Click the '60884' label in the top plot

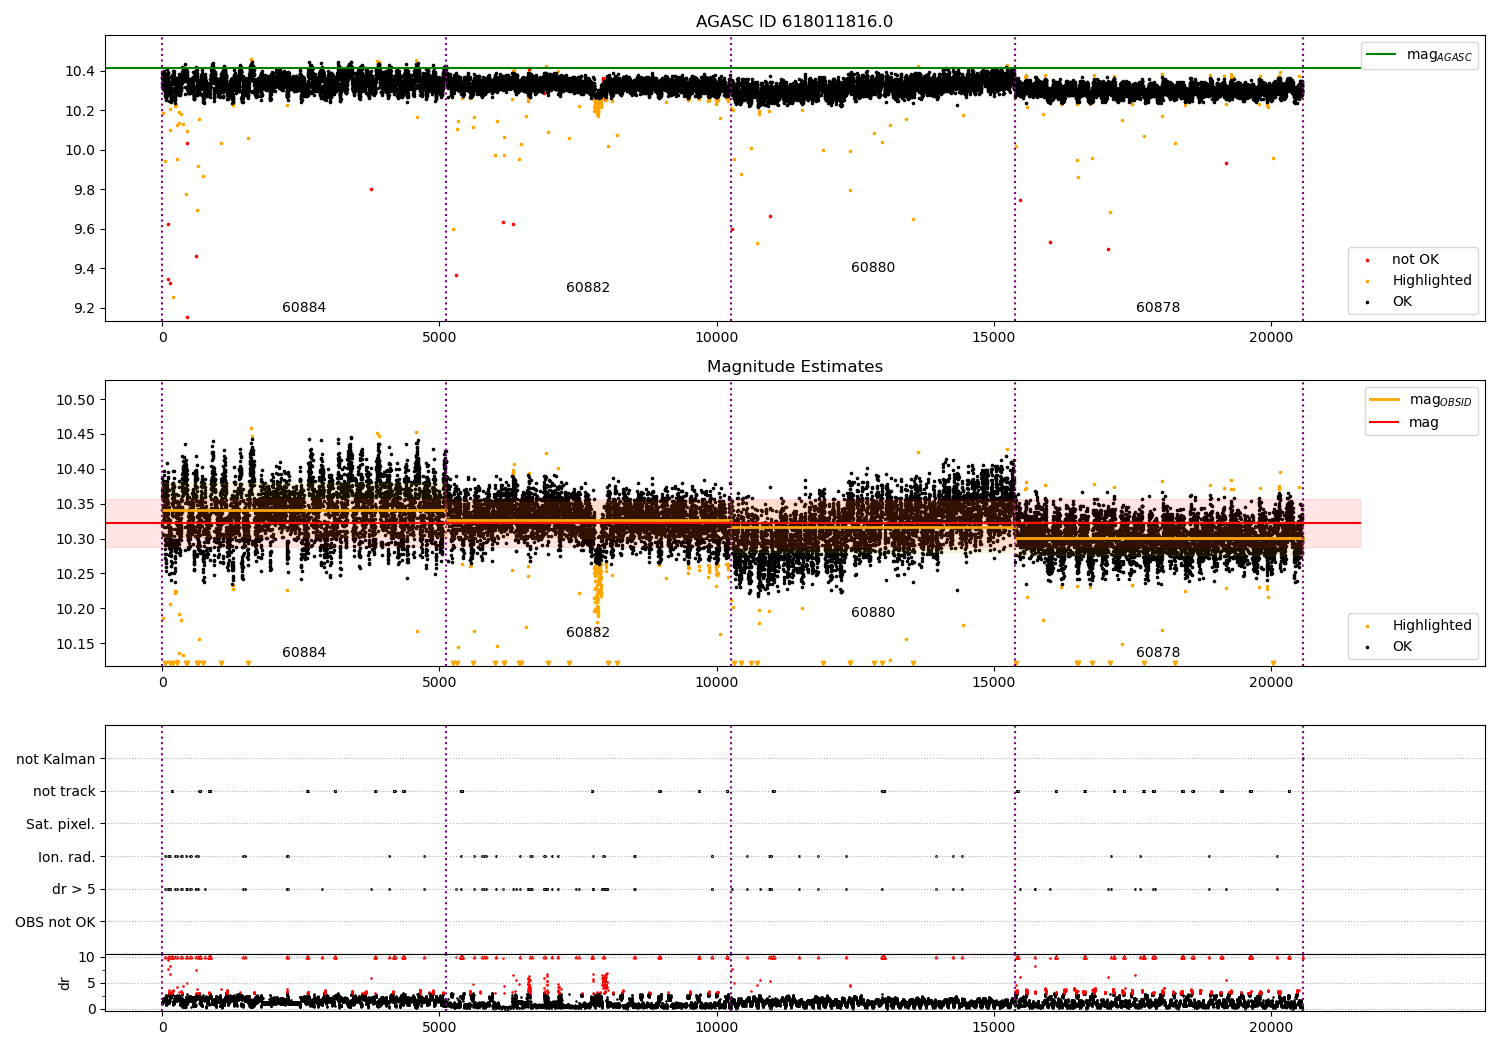point(304,308)
